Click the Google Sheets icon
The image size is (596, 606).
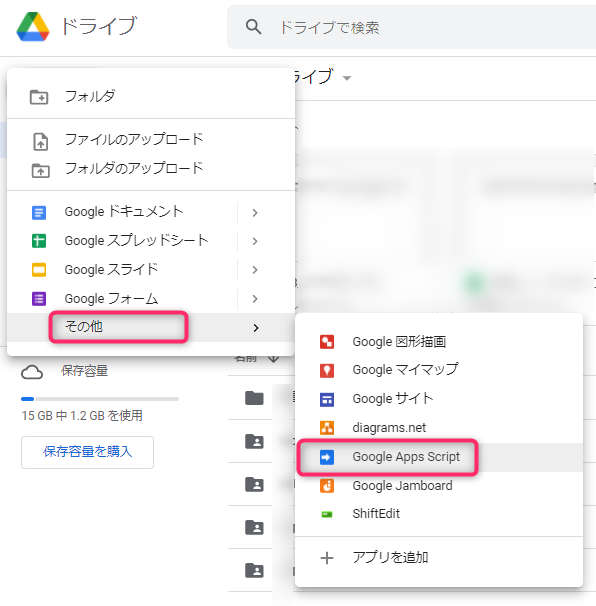pyautogui.click(x=39, y=241)
